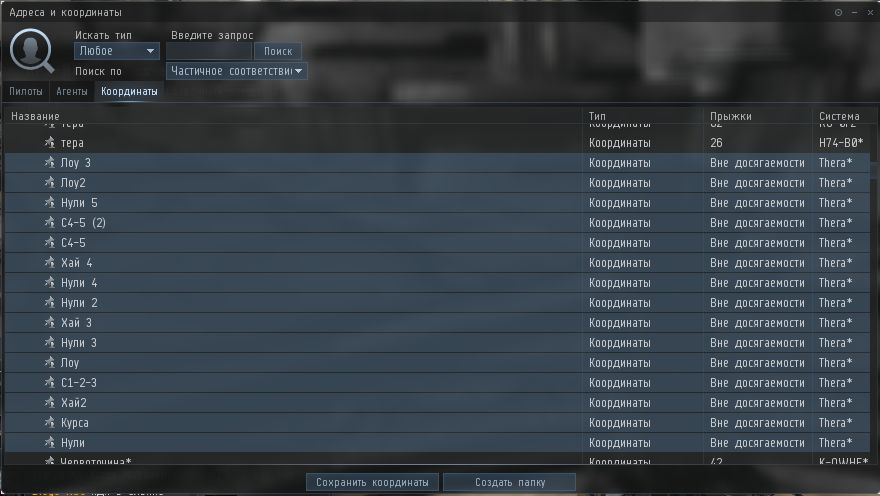The width and height of the screenshot is (880, 496).
Task: Open the Агенты tab
Action: pyautogui.click(x=72, y=91)
